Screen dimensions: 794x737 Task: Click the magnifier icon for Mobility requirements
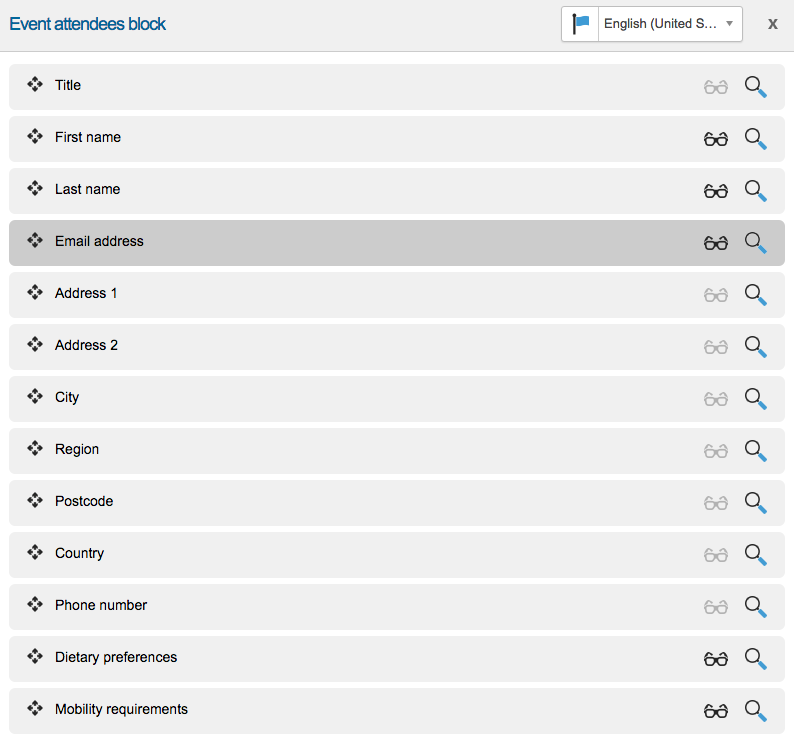click(756, 710)
